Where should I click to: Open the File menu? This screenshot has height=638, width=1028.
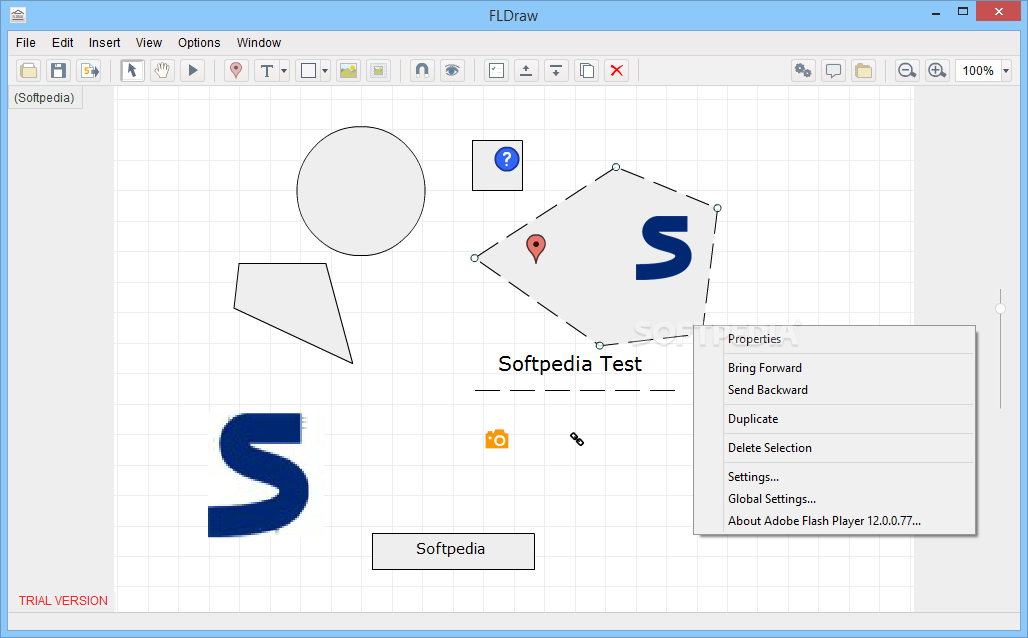[26, 43]
